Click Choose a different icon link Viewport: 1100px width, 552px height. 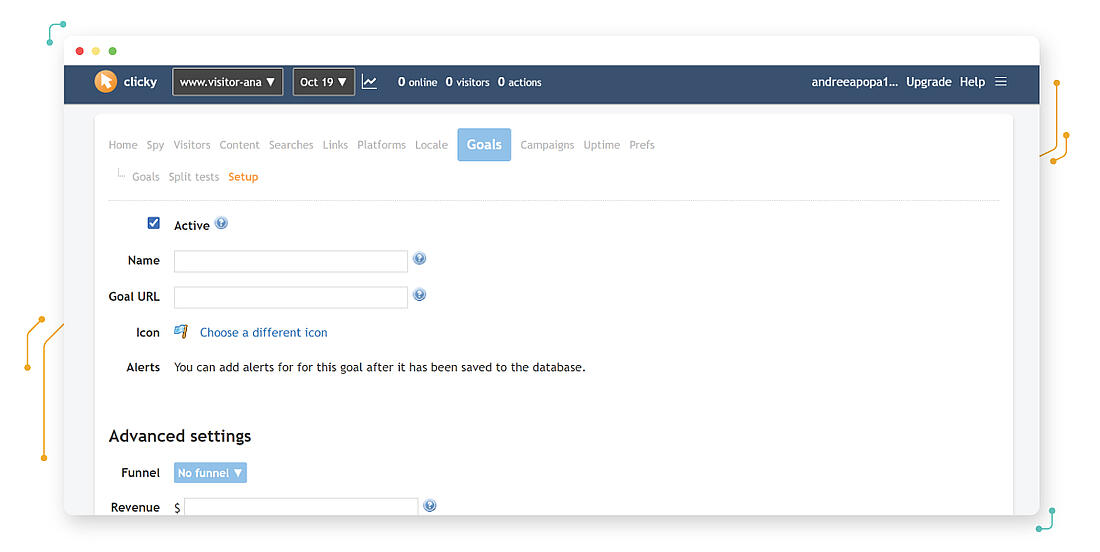pos(264,332)
